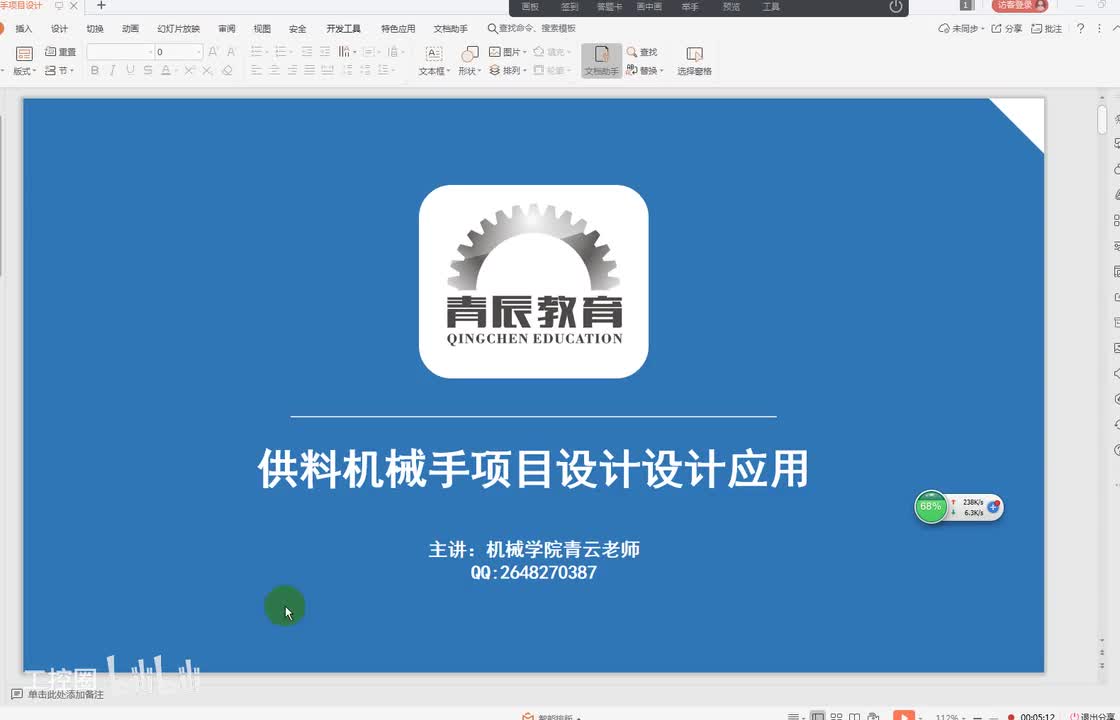Open the 幻灯片放映 slideshow tab
Viewport: 1120px width, 720px height.
pos(179,29)
